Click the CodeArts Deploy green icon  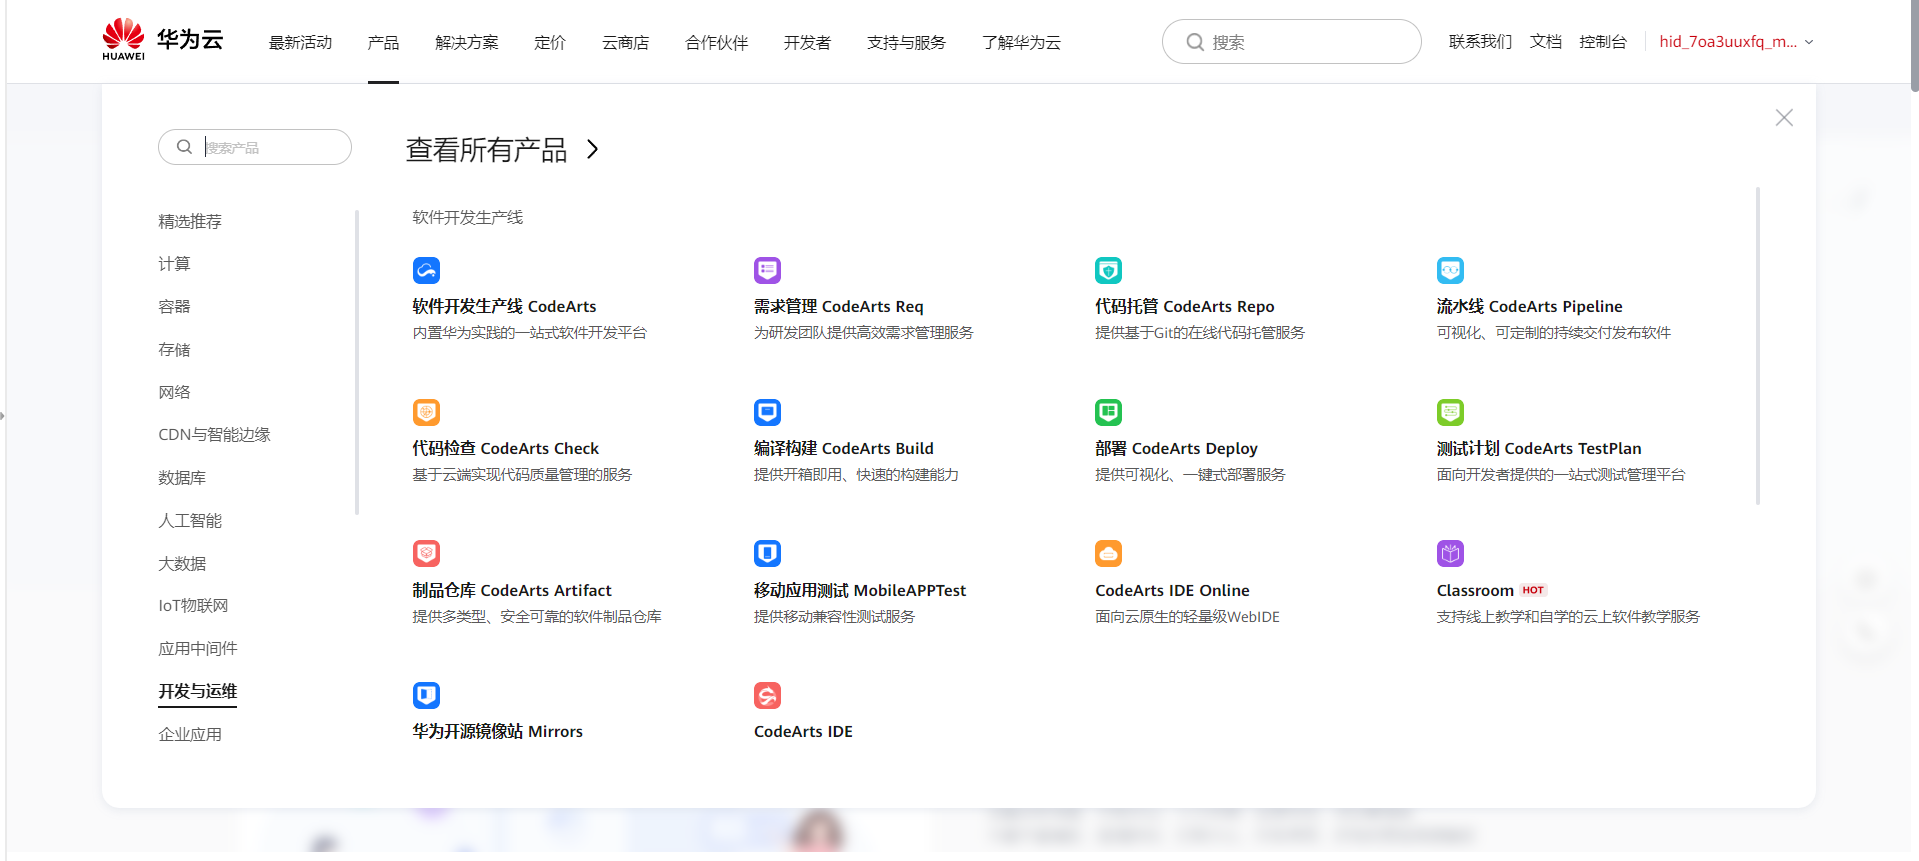[x=1108, y=412]
